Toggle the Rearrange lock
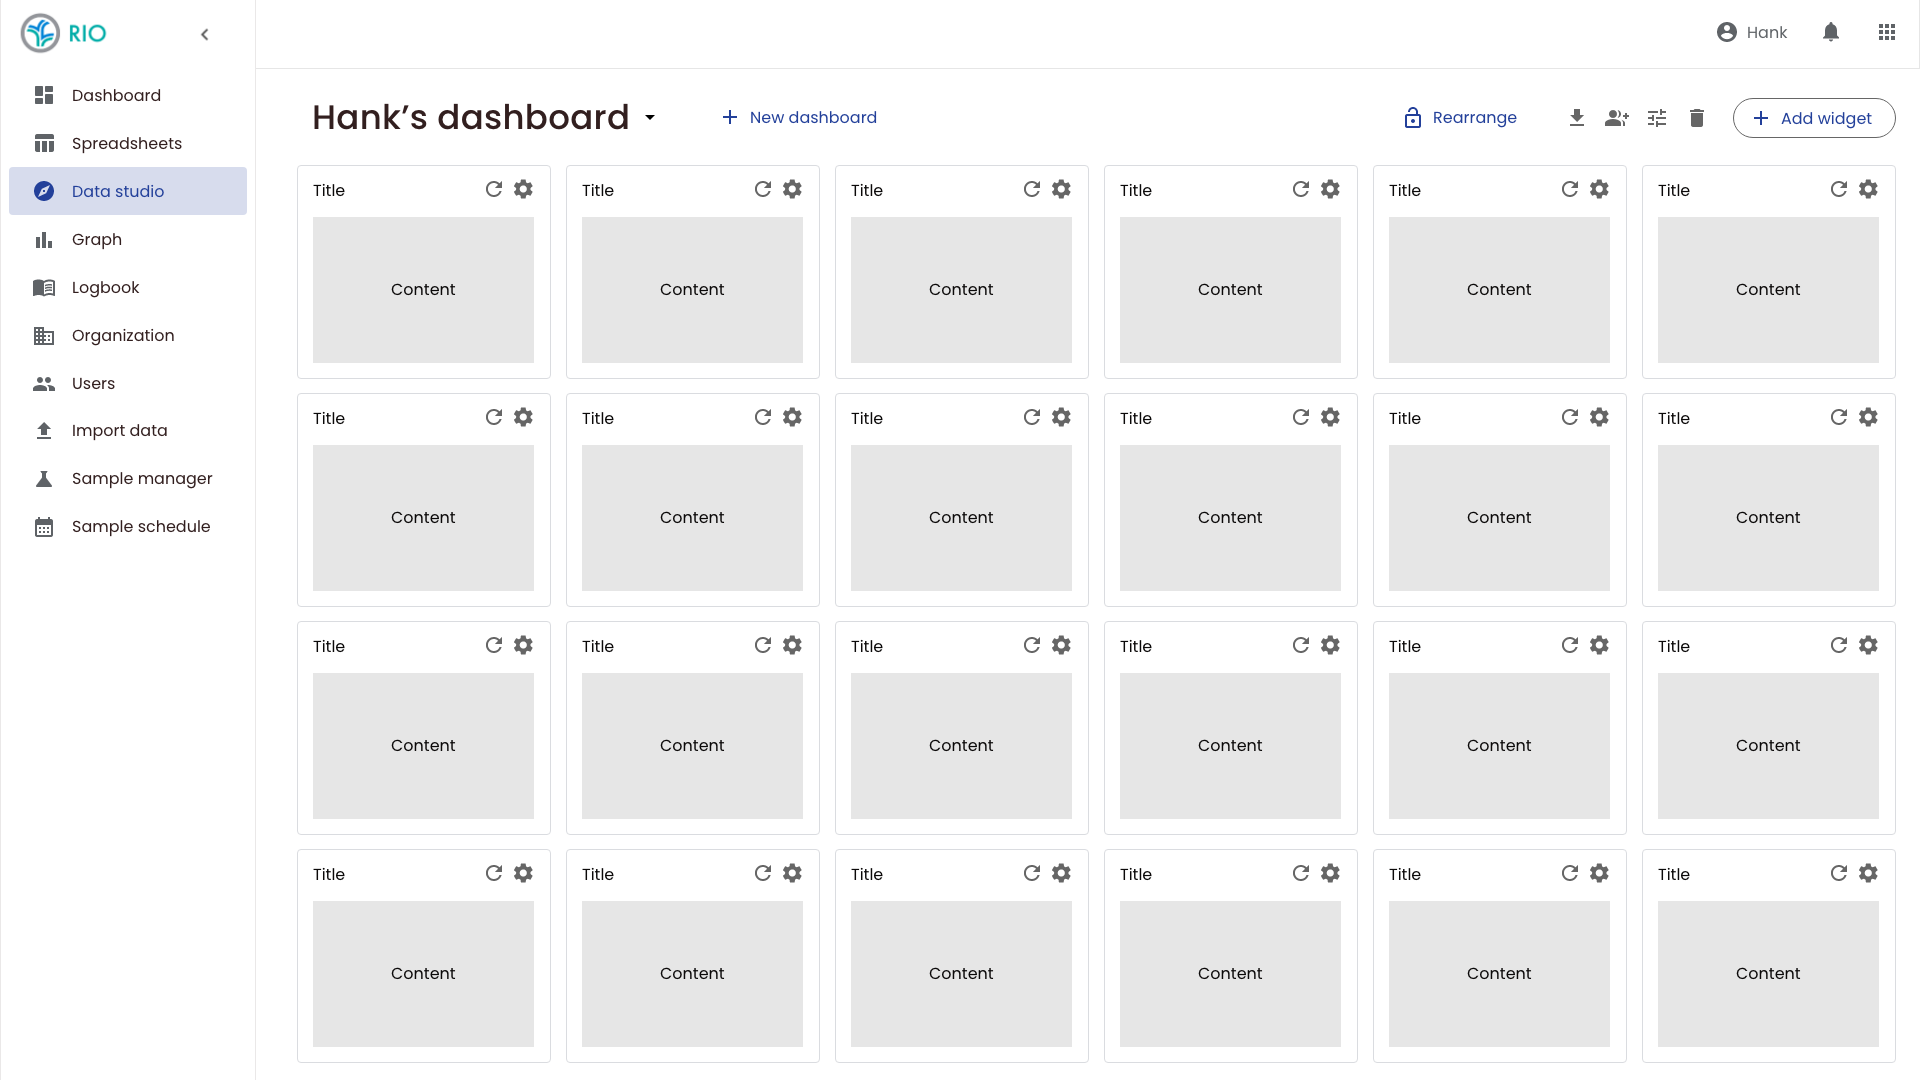 click(x=1460, y=118)
